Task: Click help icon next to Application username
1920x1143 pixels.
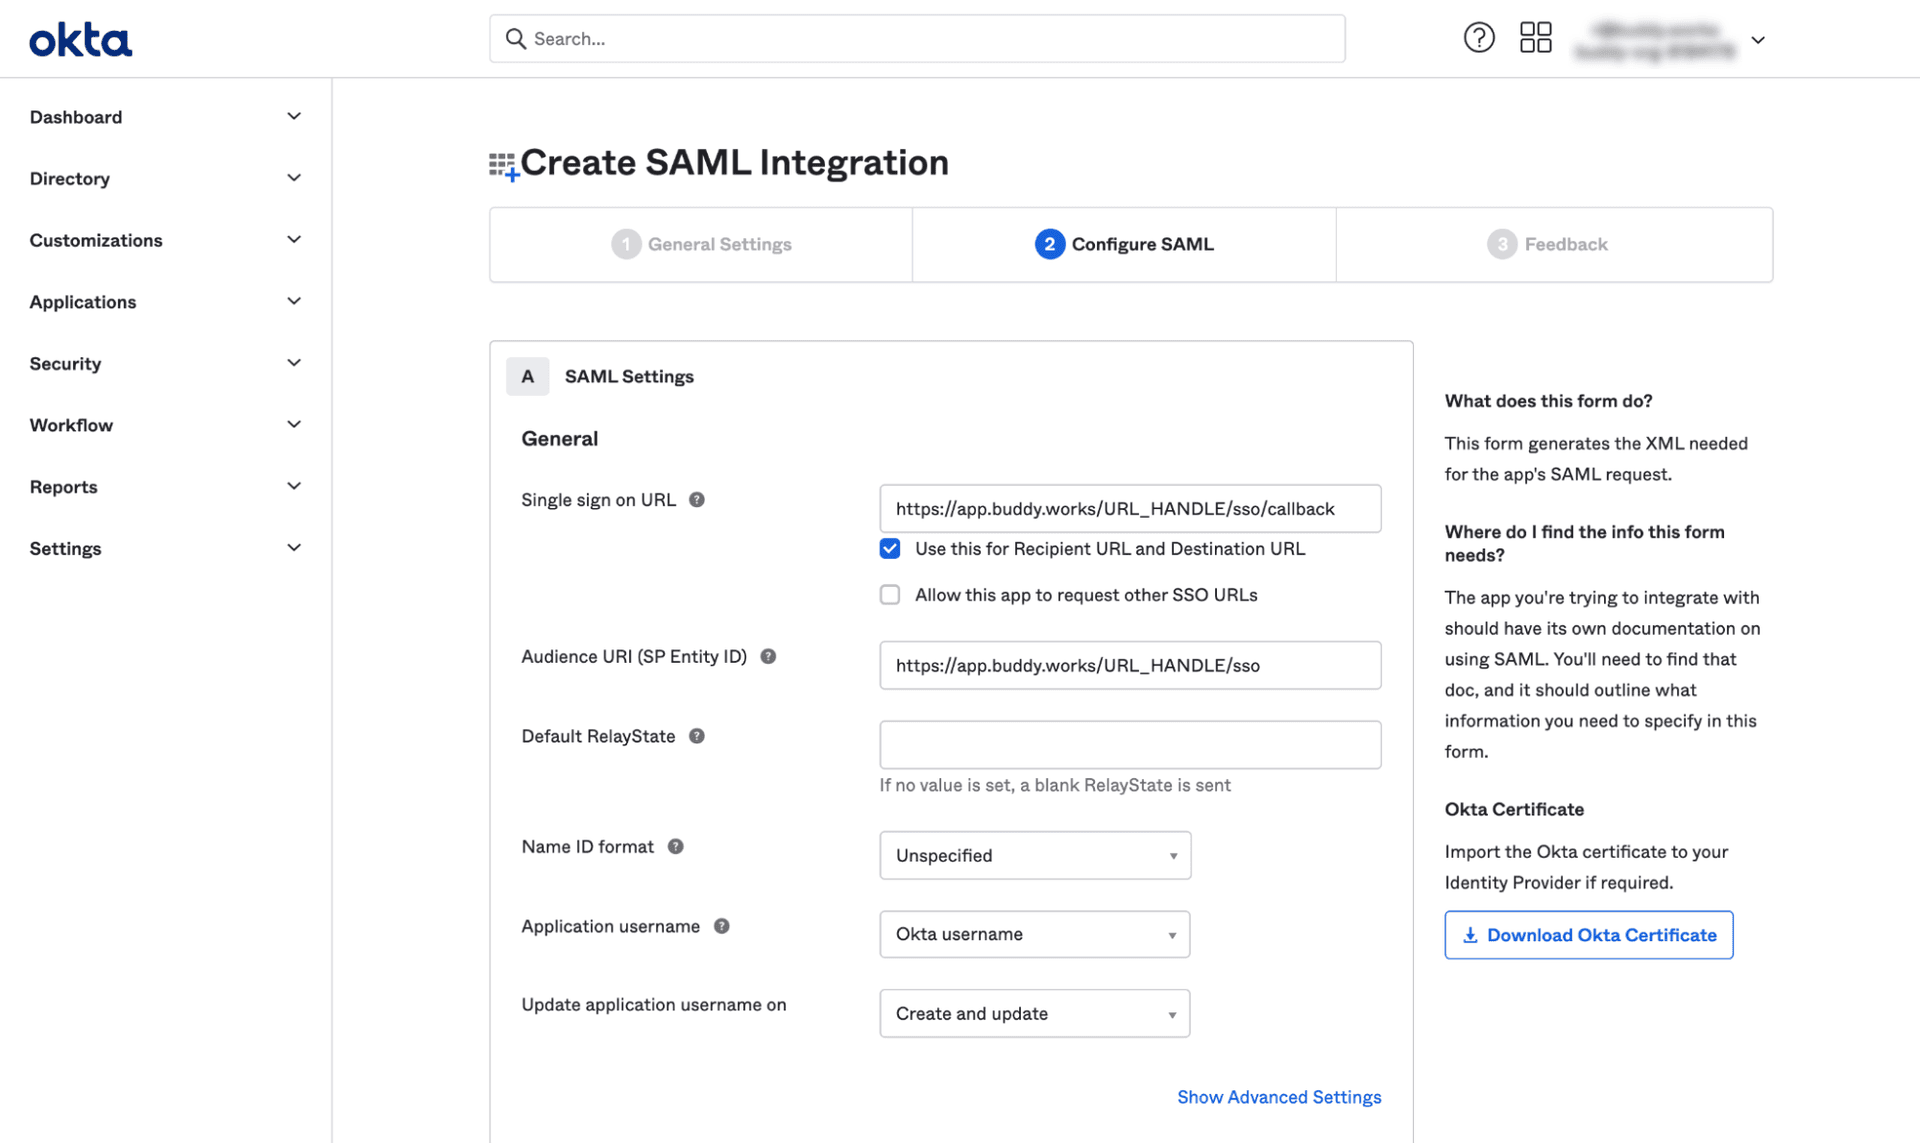Action: (721, 926)
